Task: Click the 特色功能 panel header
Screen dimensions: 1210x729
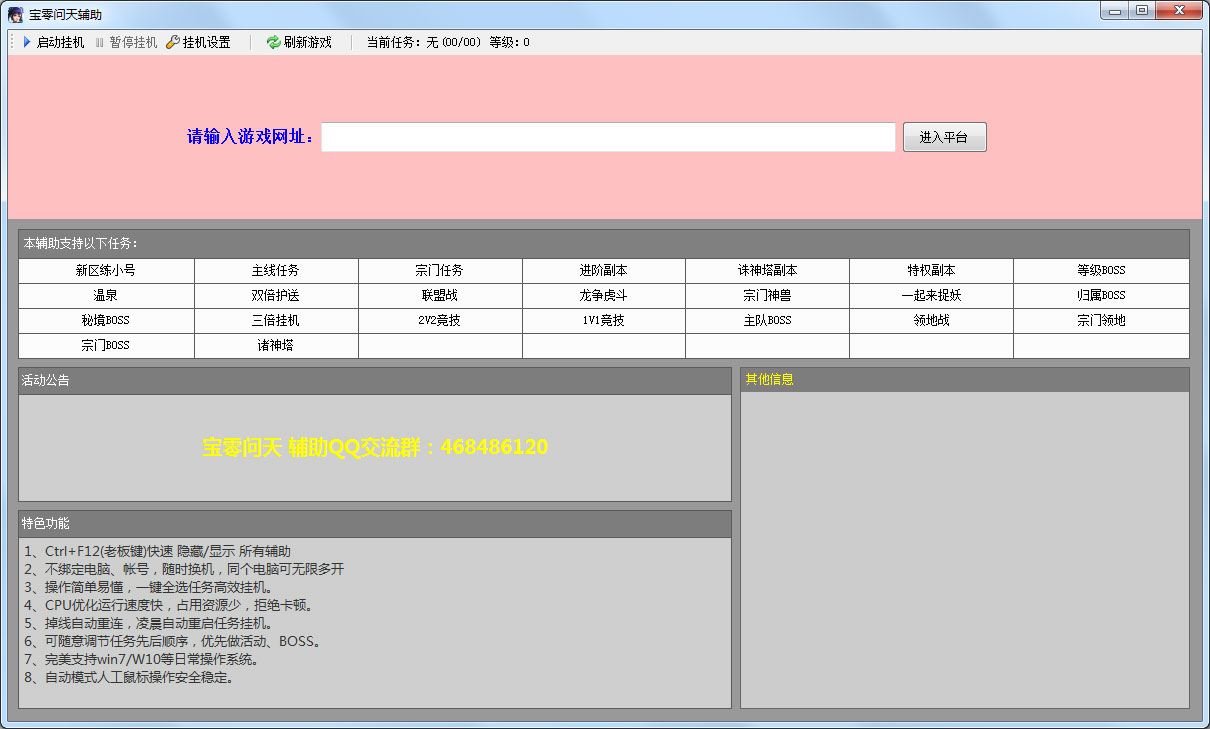Action: pyautogui.click(x=375, y=524)
